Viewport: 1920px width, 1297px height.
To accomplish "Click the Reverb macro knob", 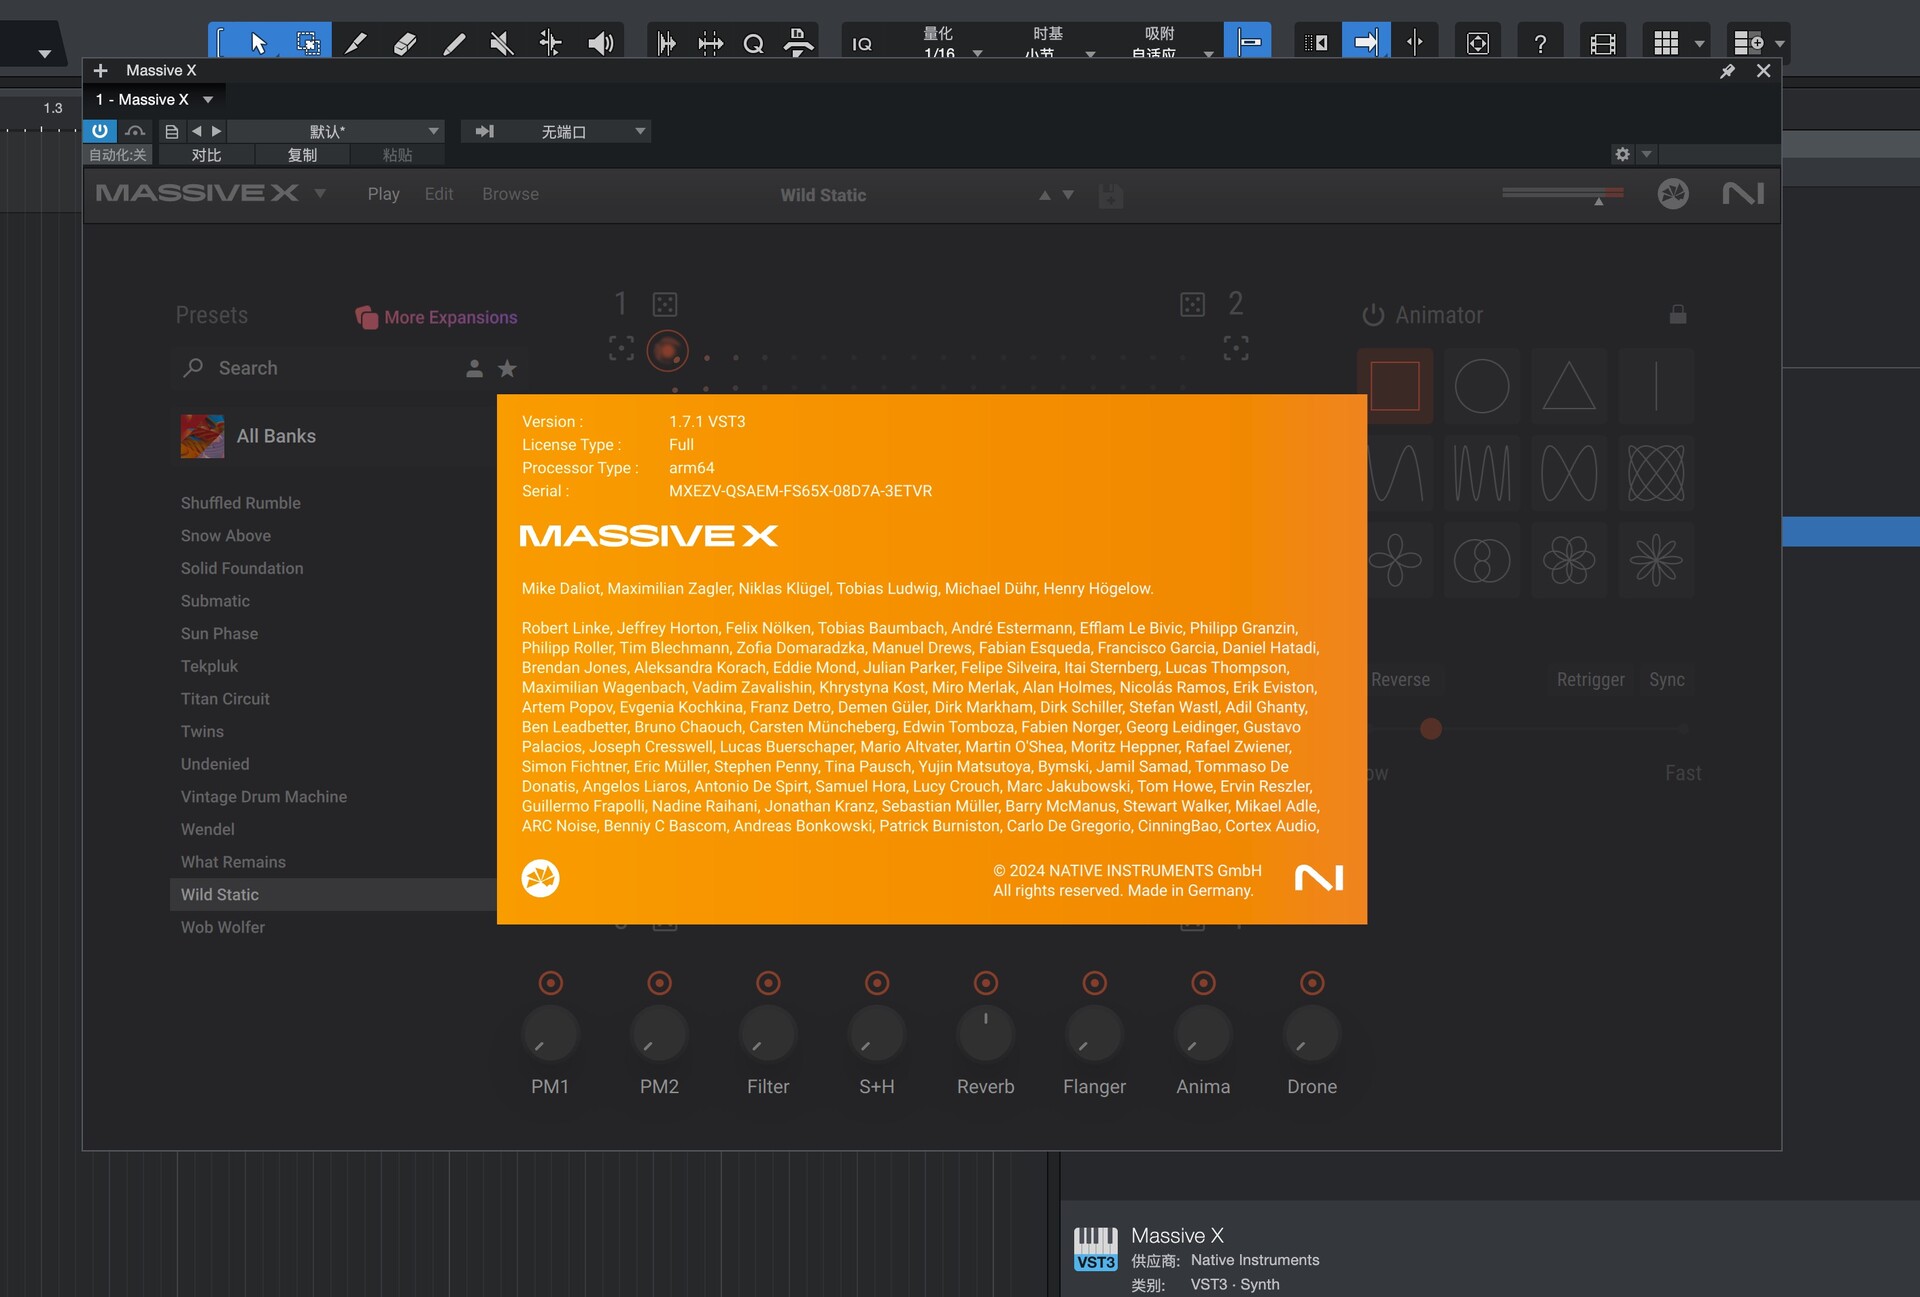I will coord(985,1033).
